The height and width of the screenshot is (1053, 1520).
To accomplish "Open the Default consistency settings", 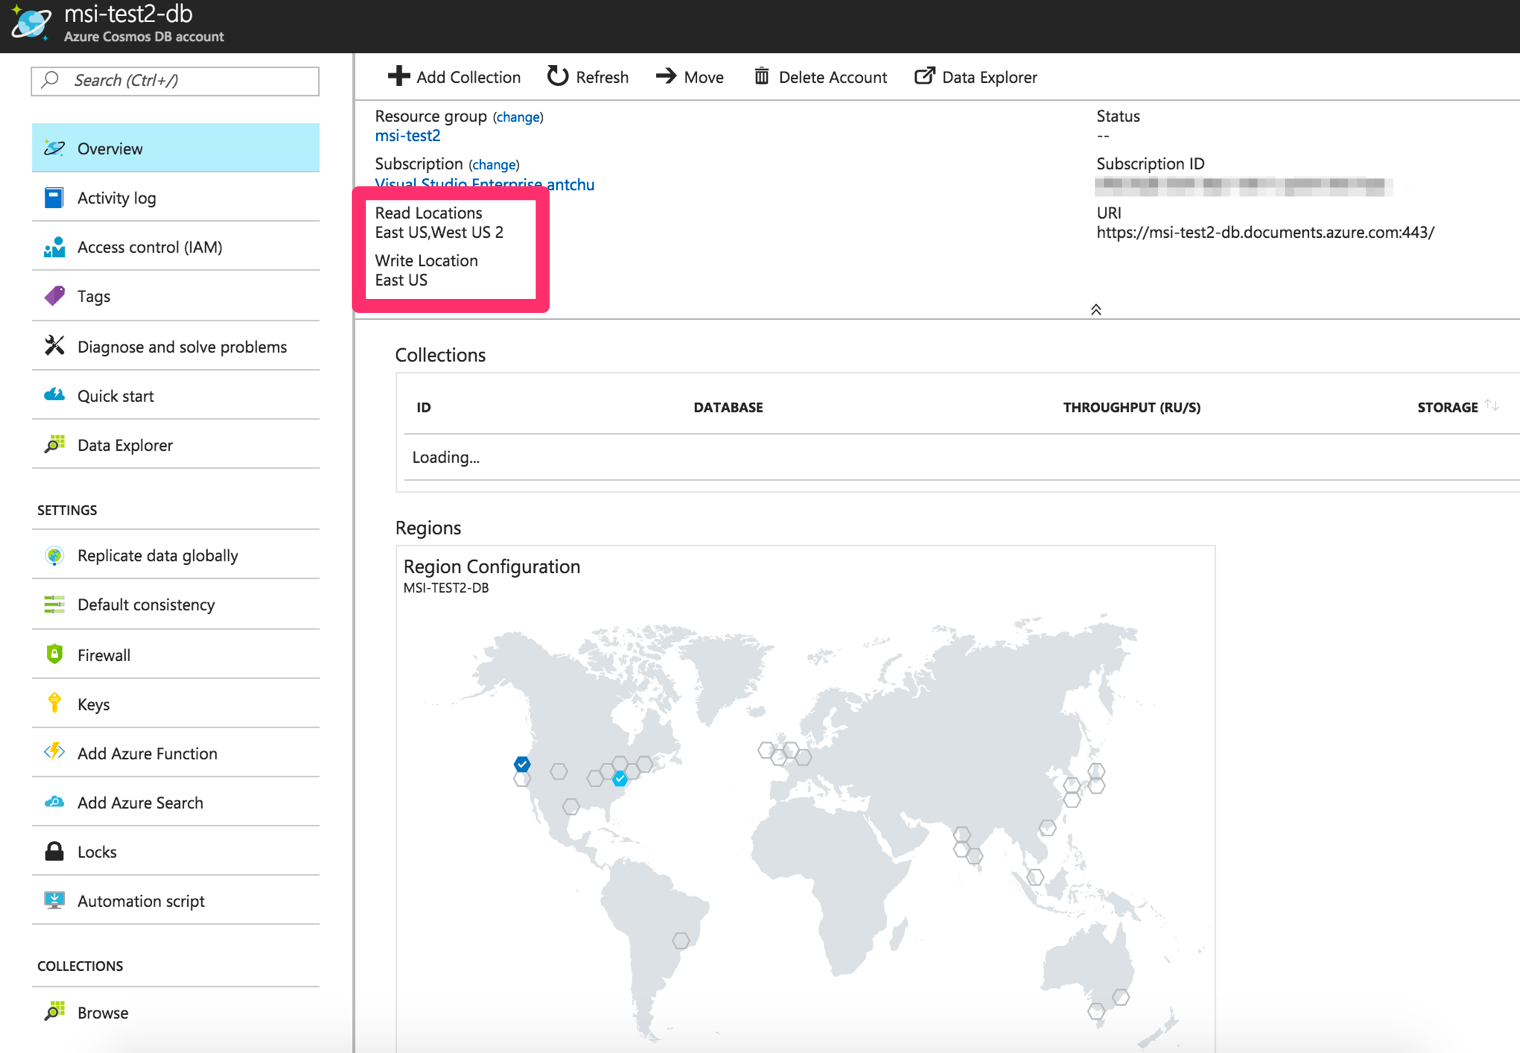I will (176, 604).
